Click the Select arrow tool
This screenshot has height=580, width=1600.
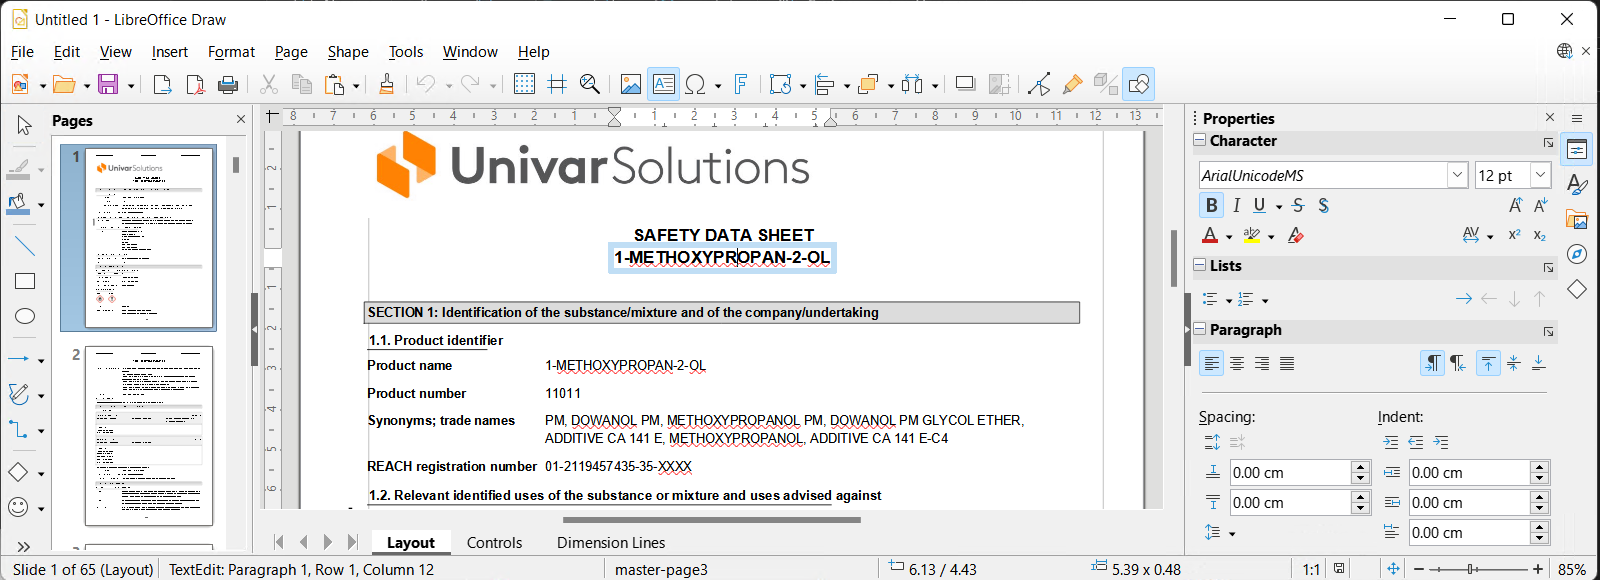click(x=25, y=125)
